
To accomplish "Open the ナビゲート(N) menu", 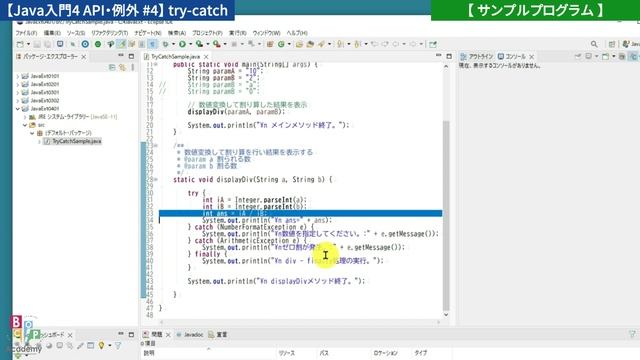I will 147,33.
